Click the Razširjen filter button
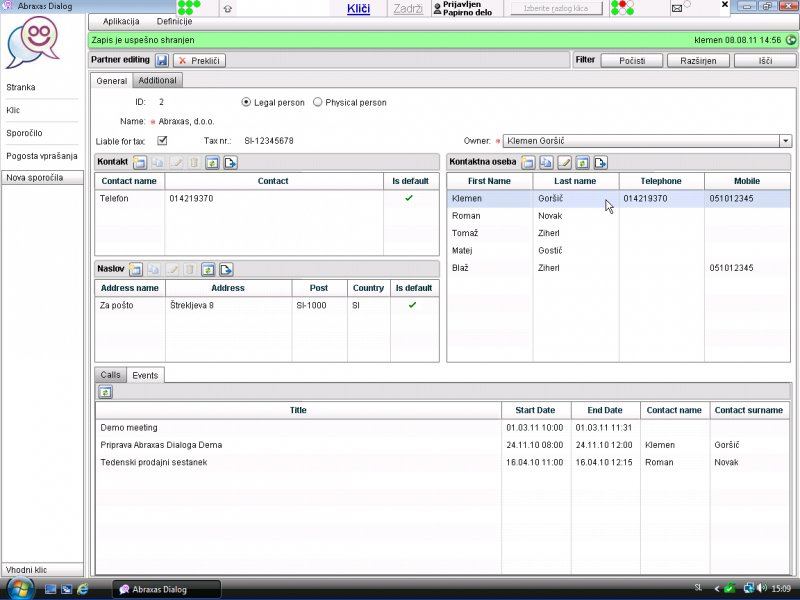 click(698, 61)
